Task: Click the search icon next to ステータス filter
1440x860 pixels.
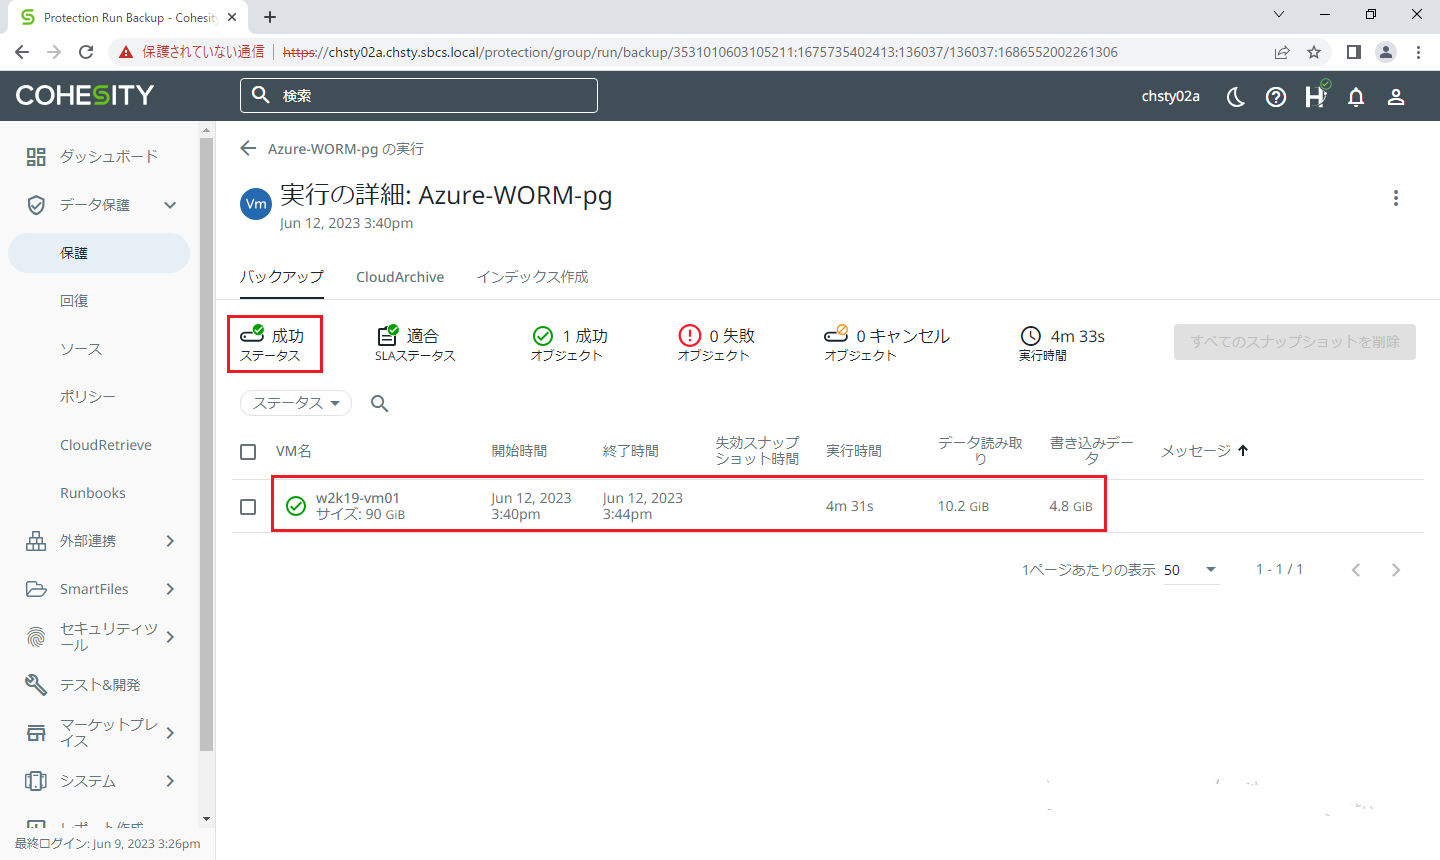Action: coord(380,403)
